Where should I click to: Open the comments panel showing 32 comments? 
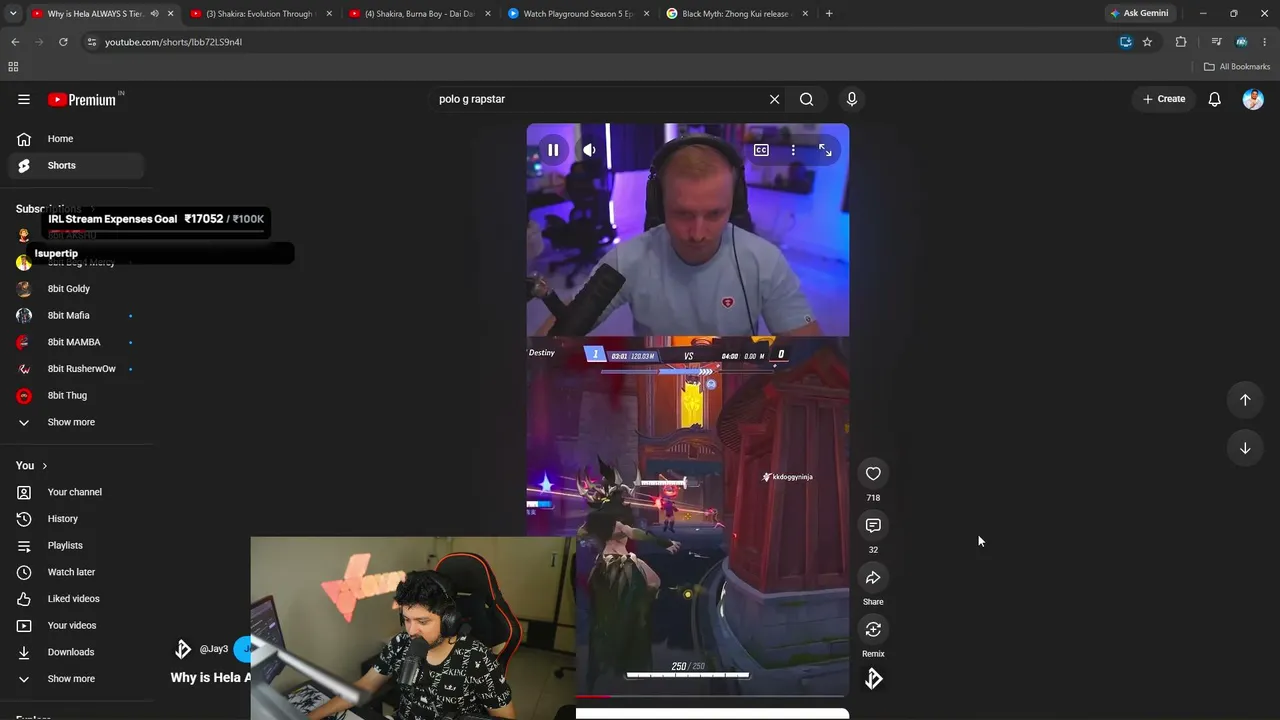(873, 526)
